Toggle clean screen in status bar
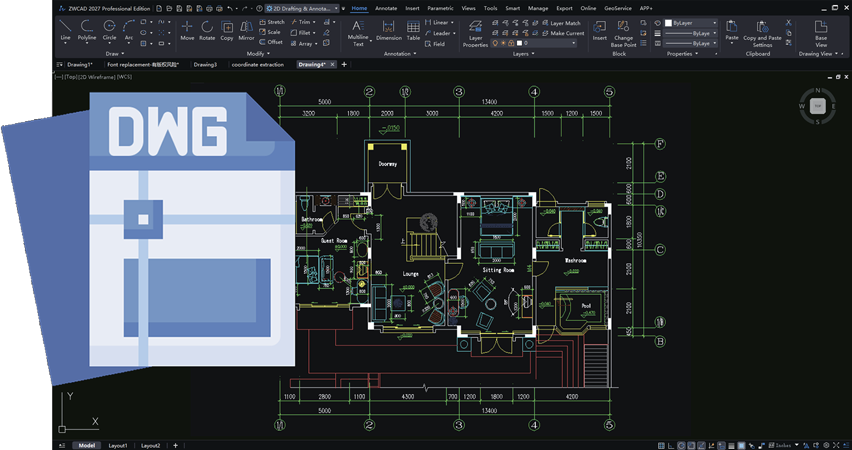Viewport: 852px width, 450px height. [x=836, y=446]
